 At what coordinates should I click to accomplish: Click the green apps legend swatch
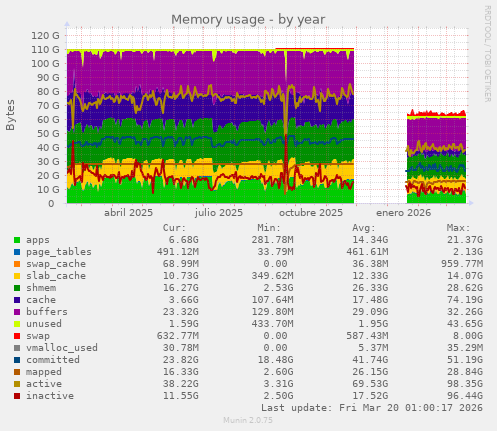(17, 240)
